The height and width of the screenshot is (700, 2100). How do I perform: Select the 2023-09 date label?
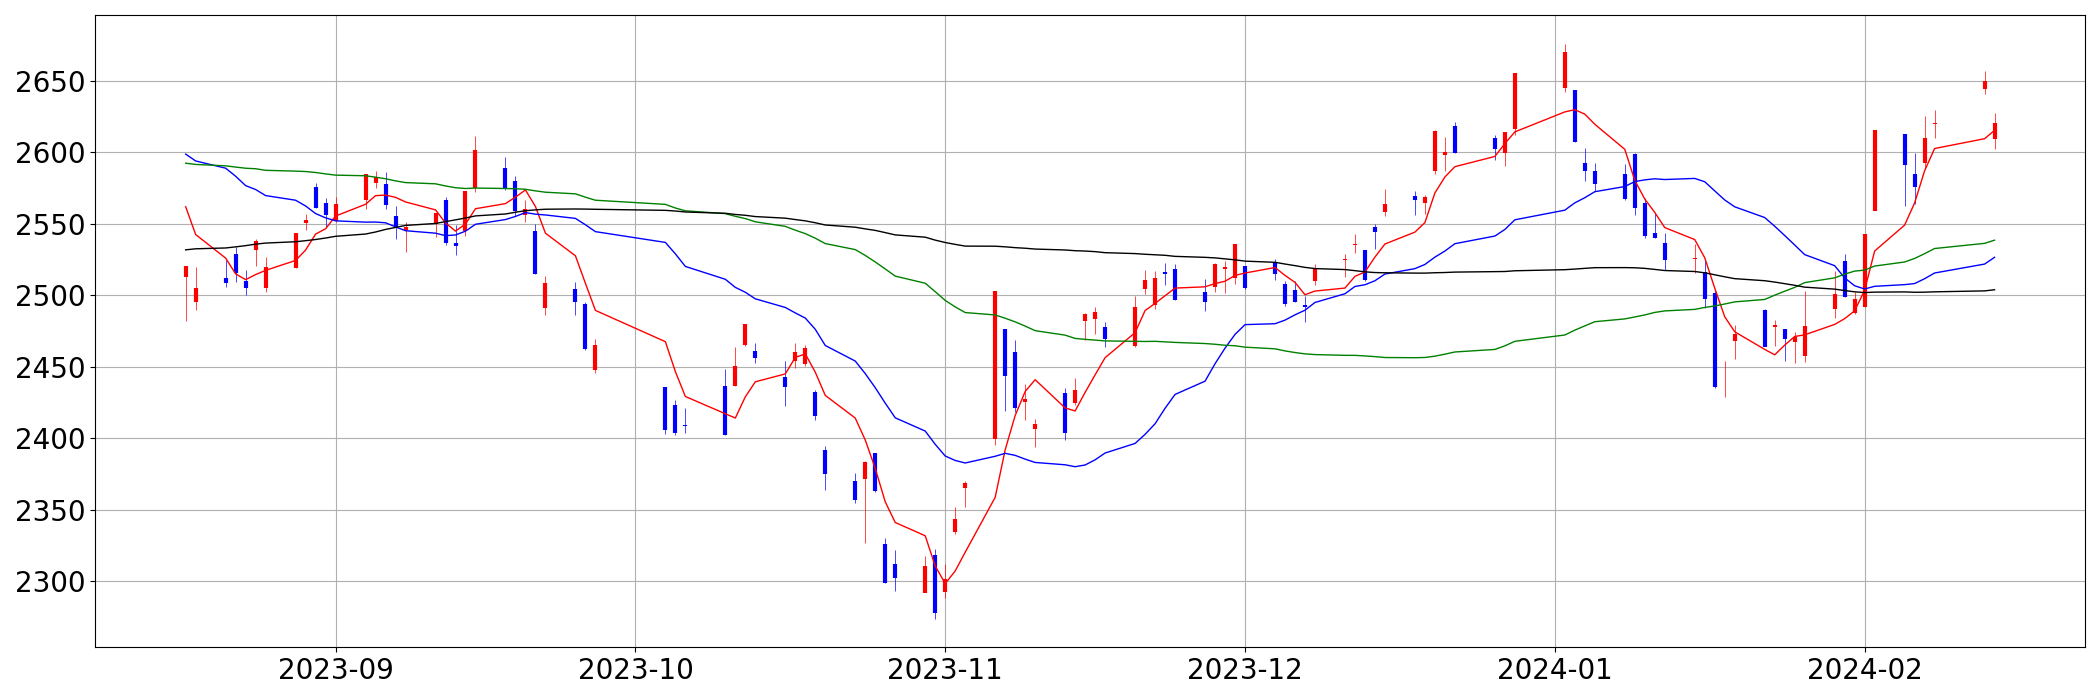coord(336,670)
